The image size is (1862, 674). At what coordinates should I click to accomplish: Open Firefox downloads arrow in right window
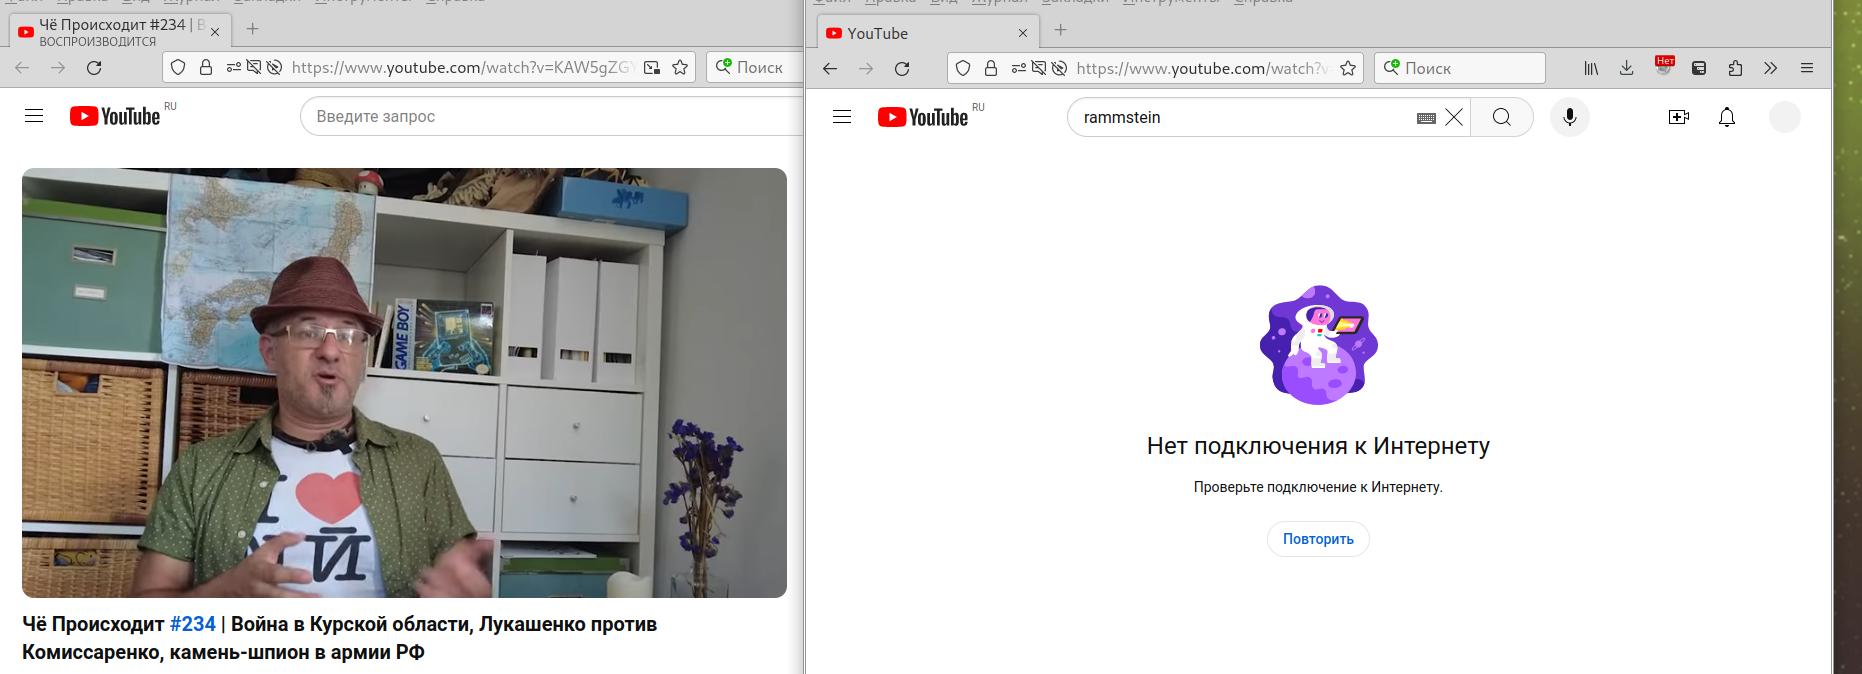pos(1626,68)
